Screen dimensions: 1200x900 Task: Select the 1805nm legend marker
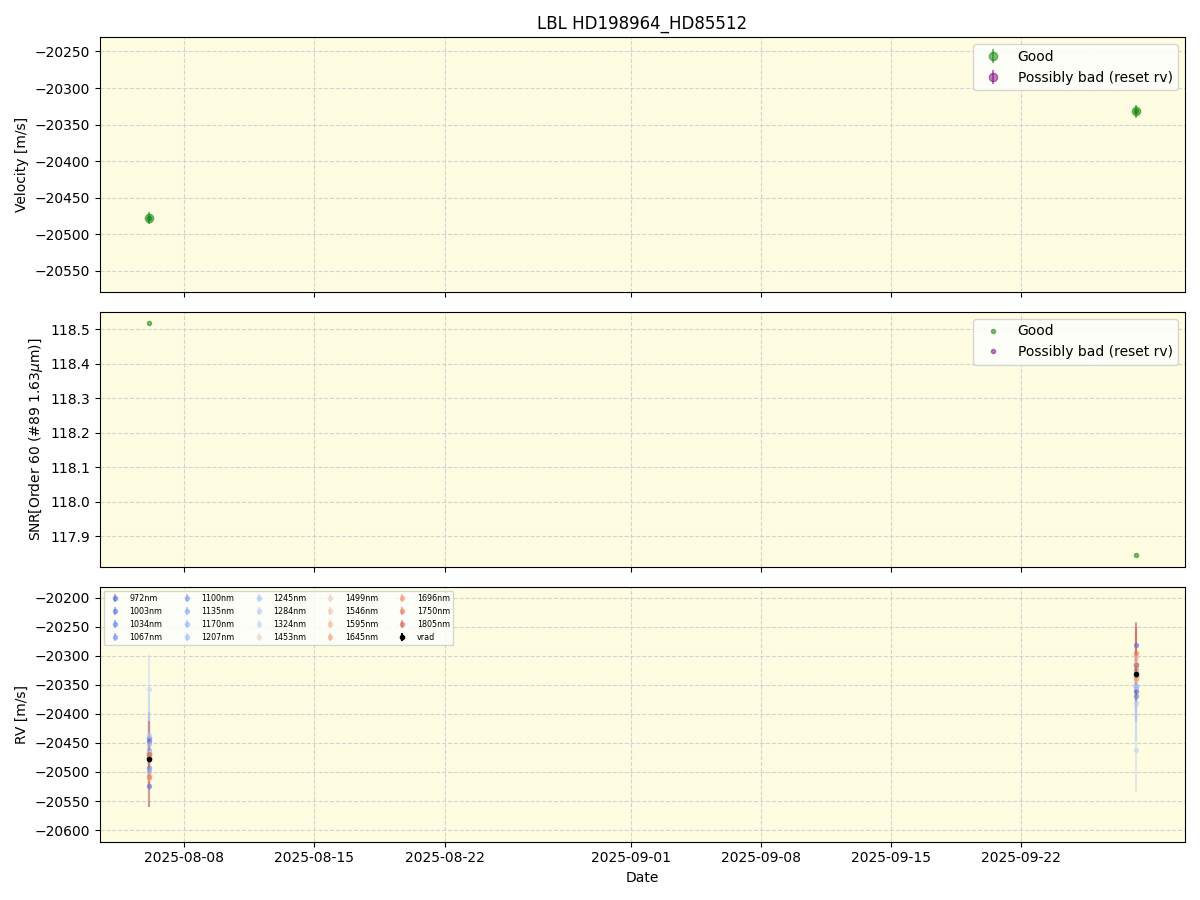[402, 624]
